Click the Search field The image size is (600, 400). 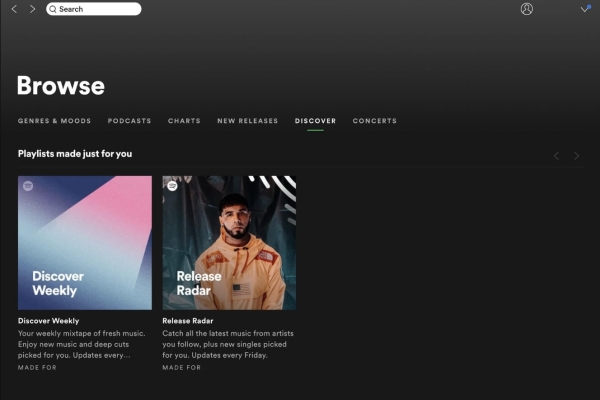point(93,9)
